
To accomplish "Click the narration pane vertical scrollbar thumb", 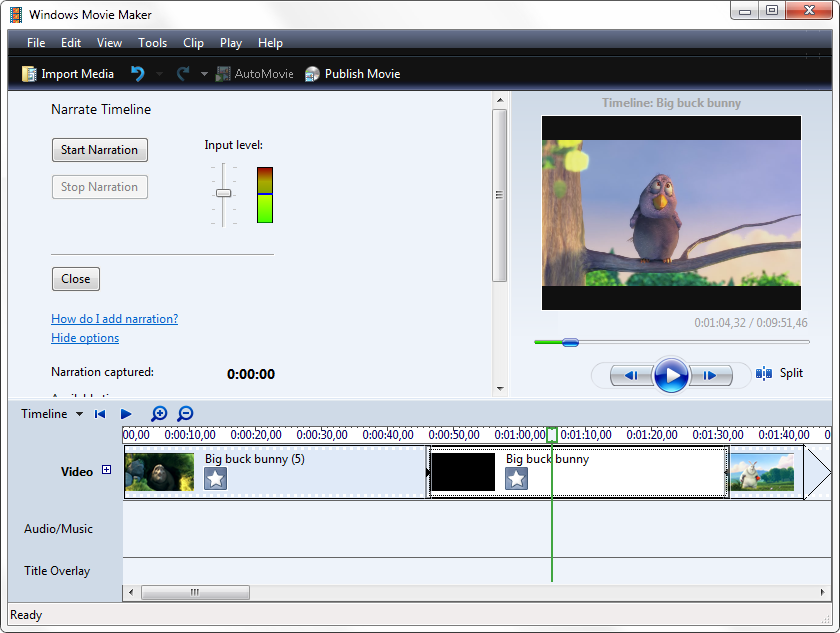I will (x=500, y=195).
